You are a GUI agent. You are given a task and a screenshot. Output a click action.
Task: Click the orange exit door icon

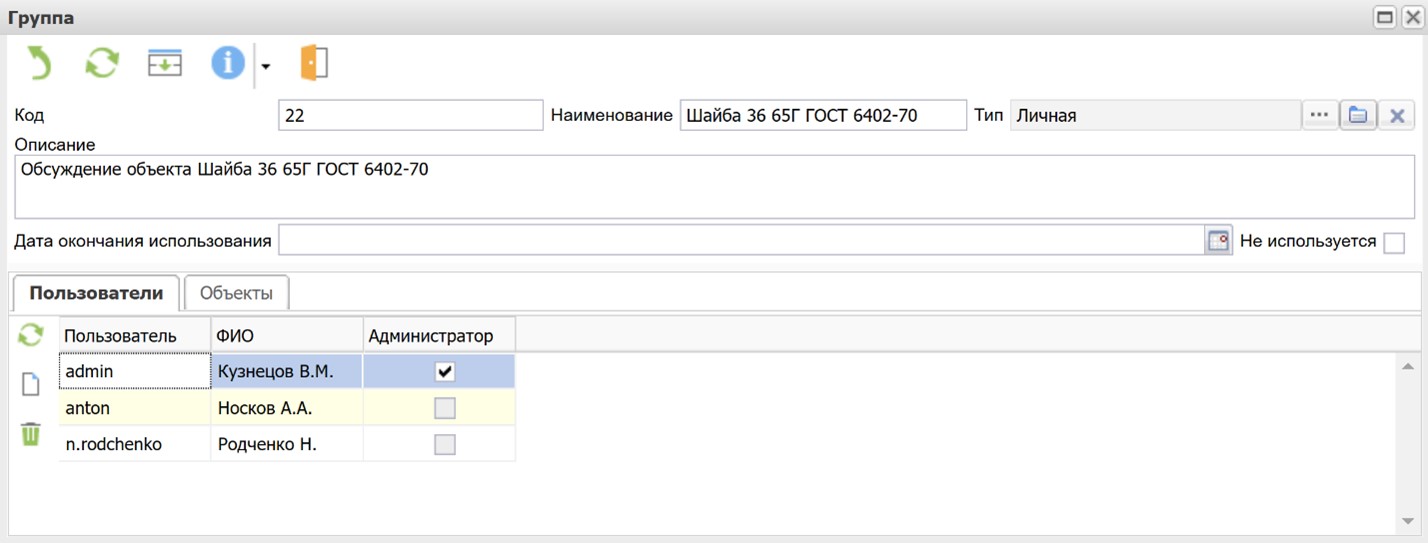tap(314, 64)
